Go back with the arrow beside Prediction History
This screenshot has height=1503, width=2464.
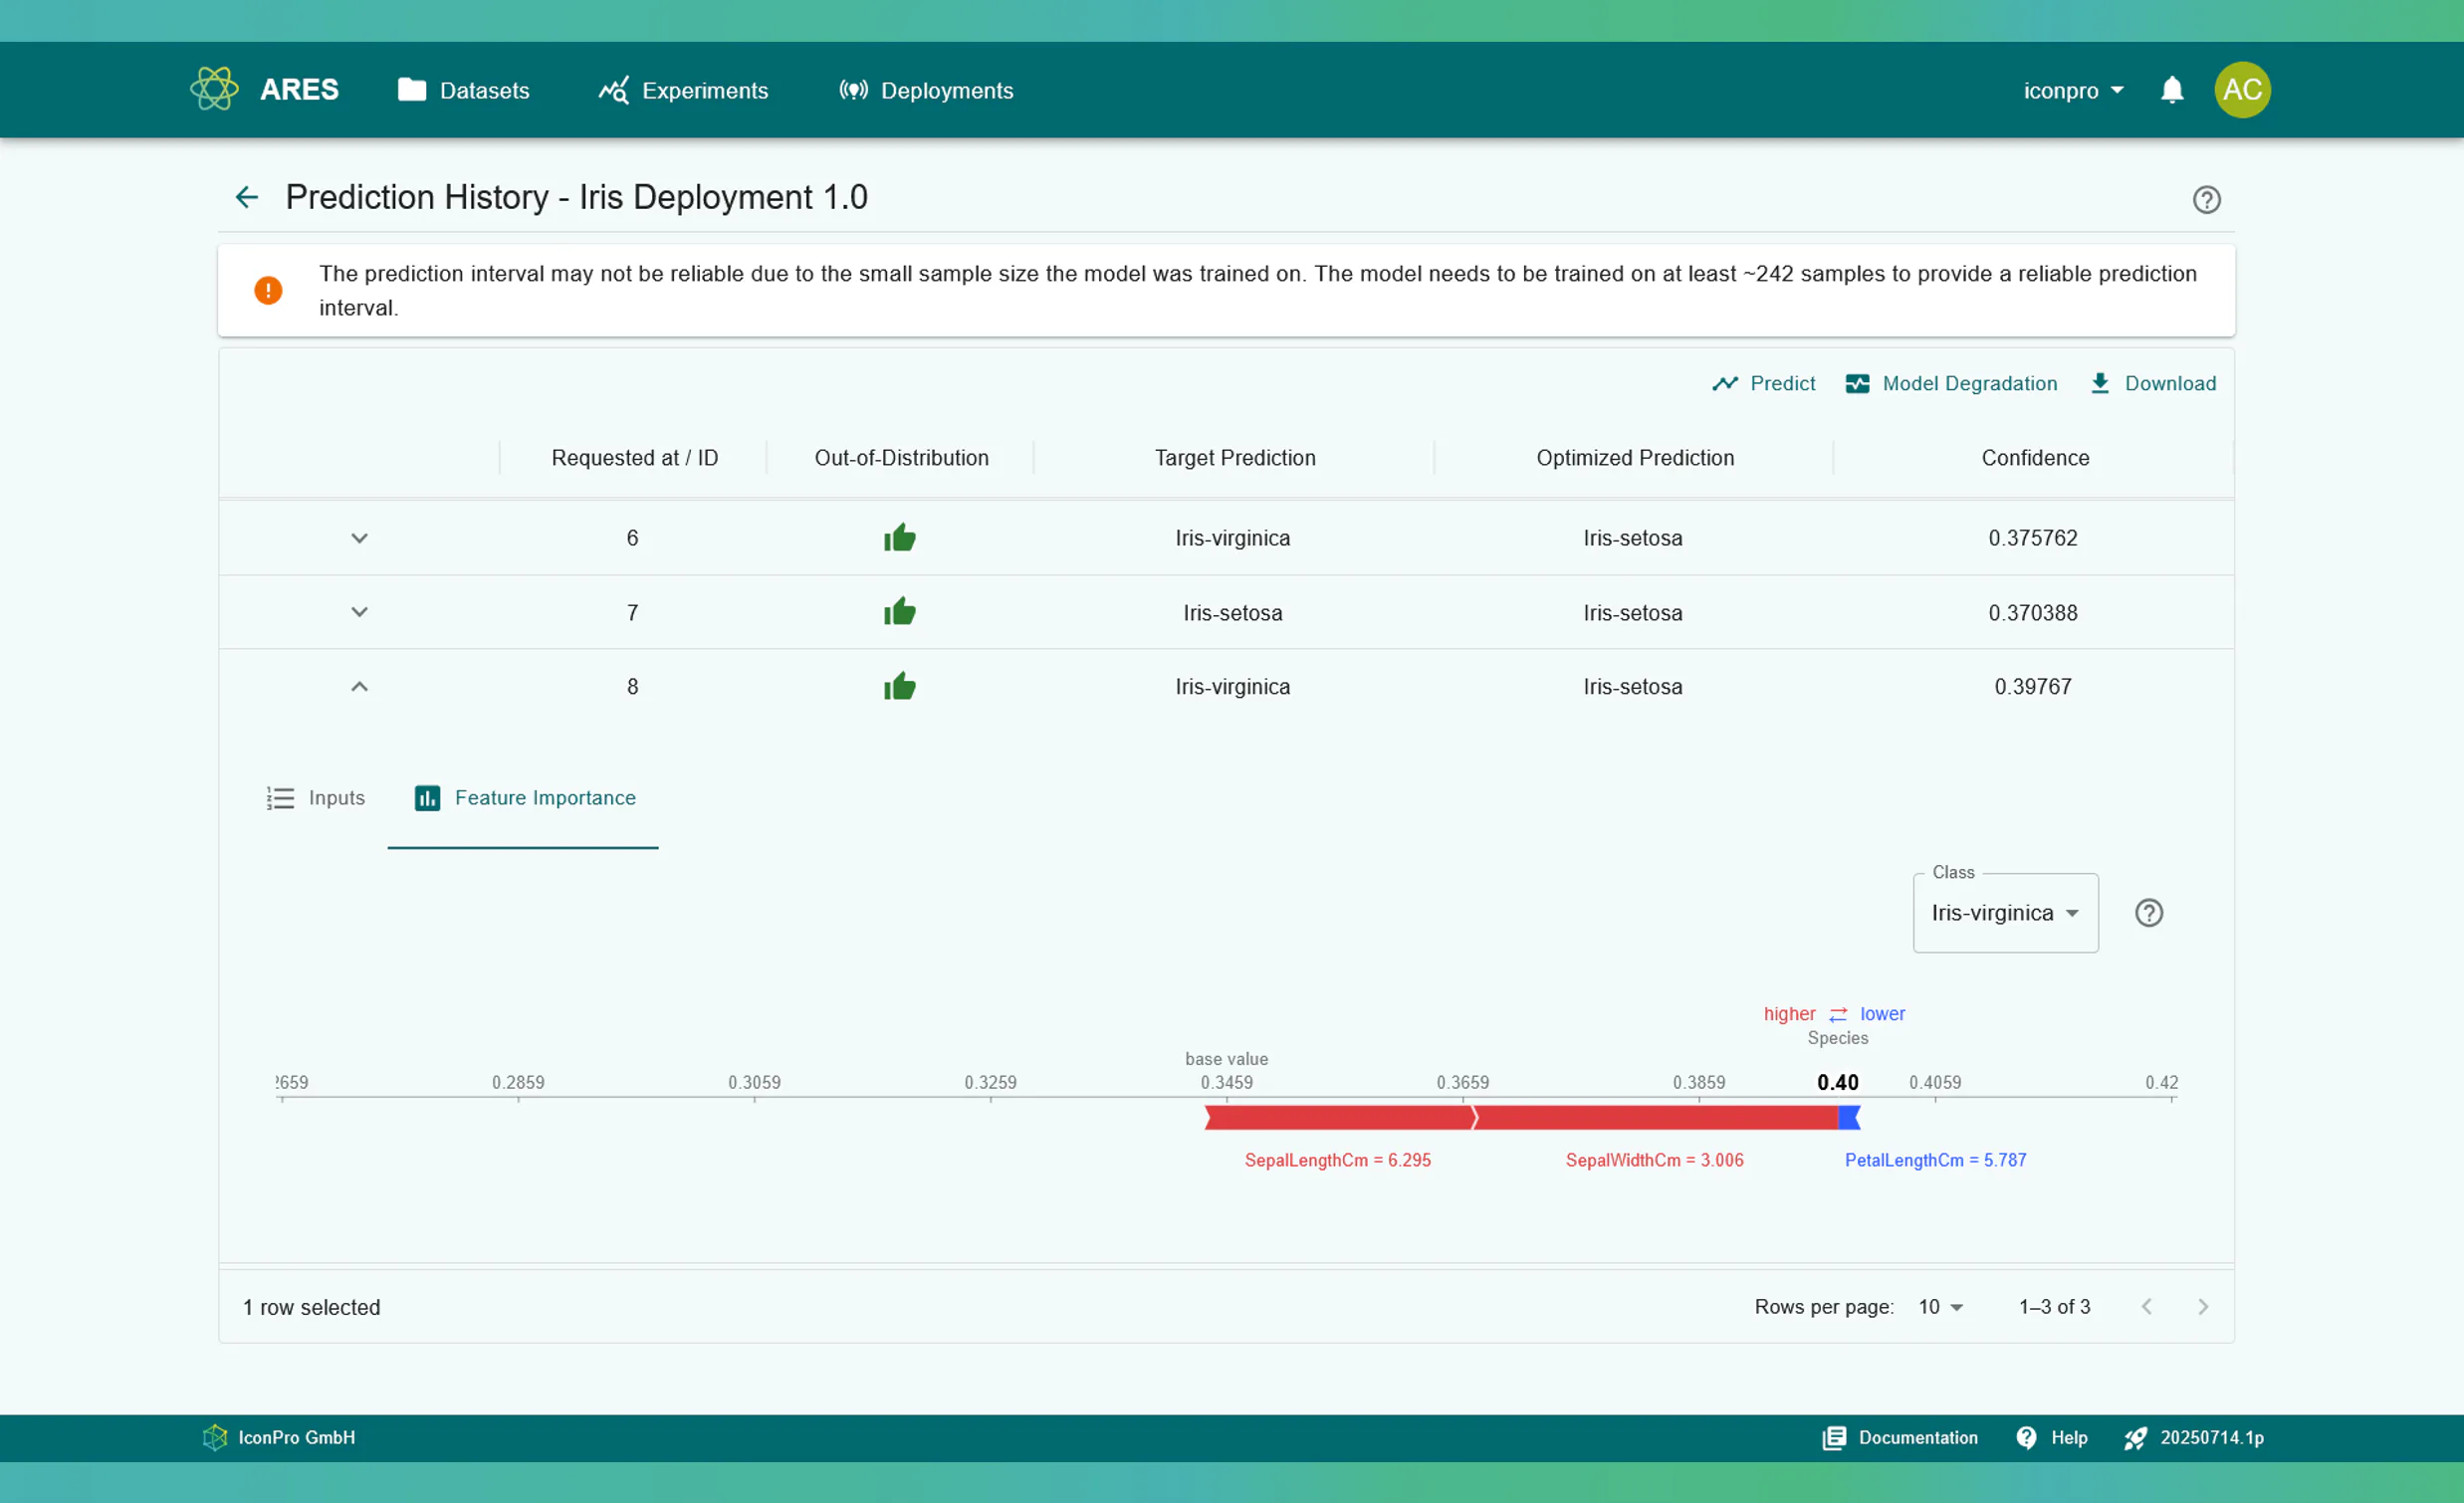247,197
